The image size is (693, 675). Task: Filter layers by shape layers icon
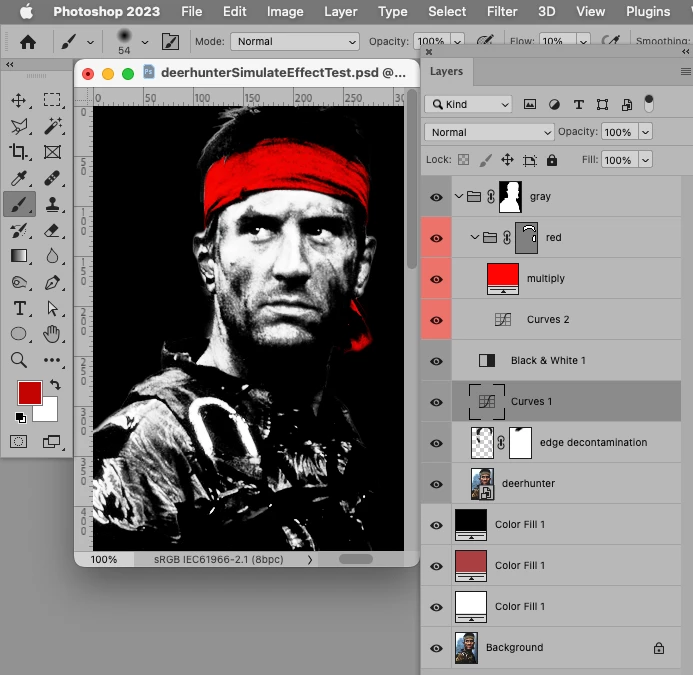point(602,104)
